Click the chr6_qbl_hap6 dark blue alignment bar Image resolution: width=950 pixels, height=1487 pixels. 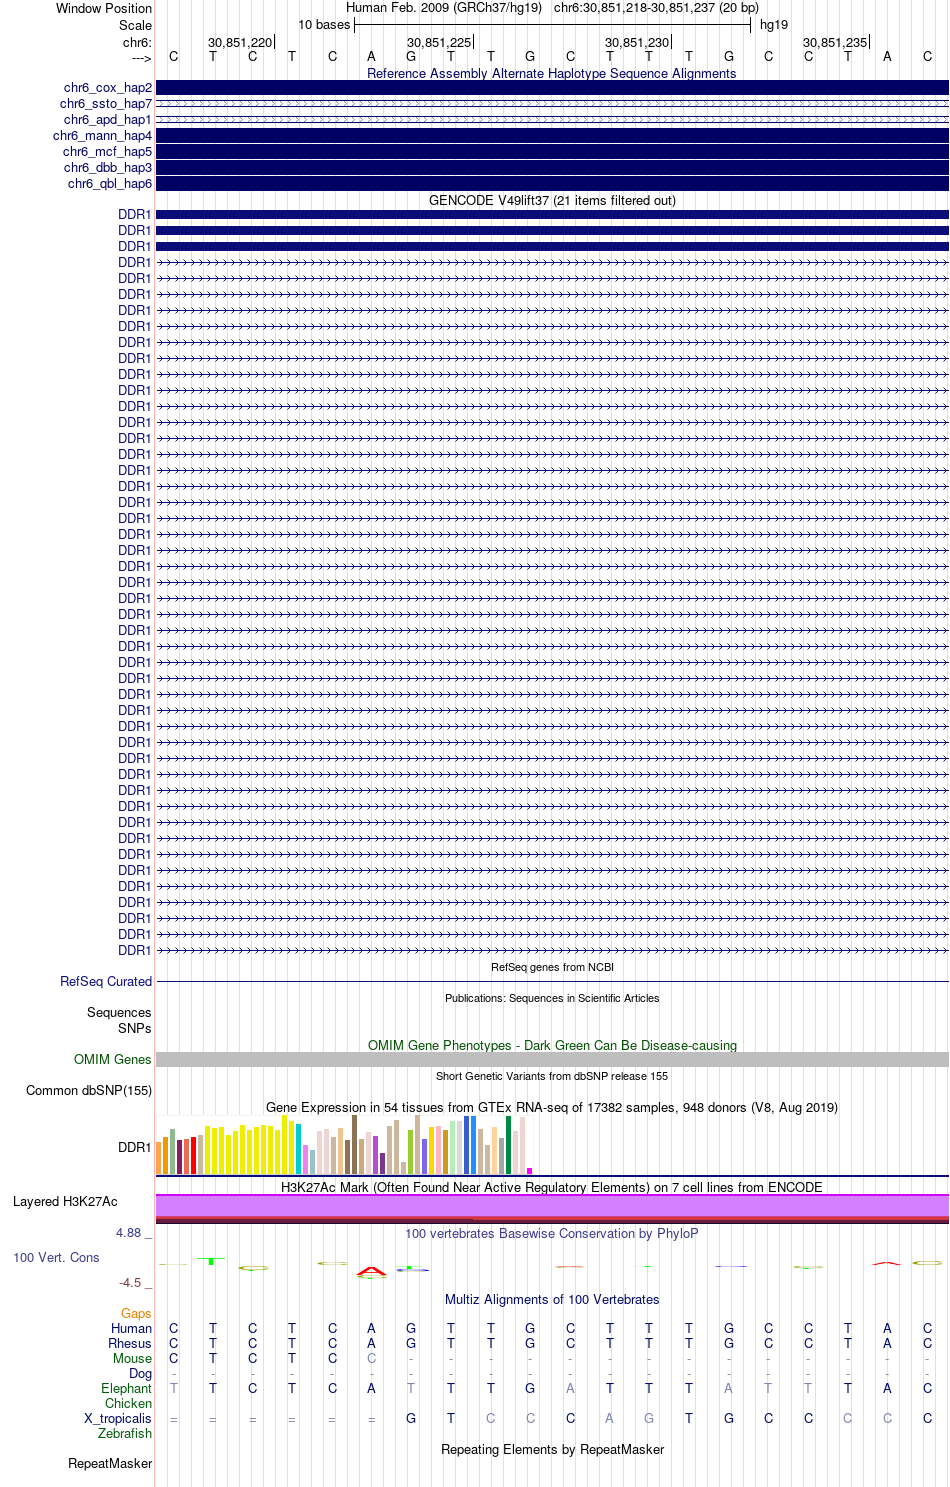[552, 184]
